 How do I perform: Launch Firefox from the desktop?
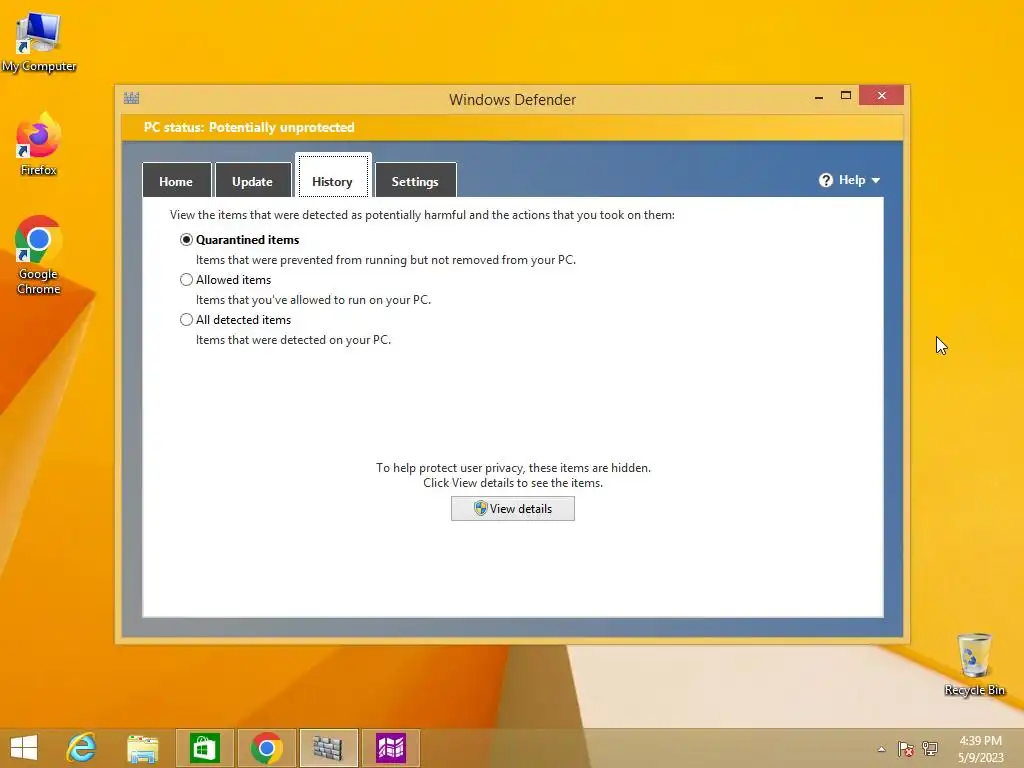pyautogui.click(x=39, y=145)
